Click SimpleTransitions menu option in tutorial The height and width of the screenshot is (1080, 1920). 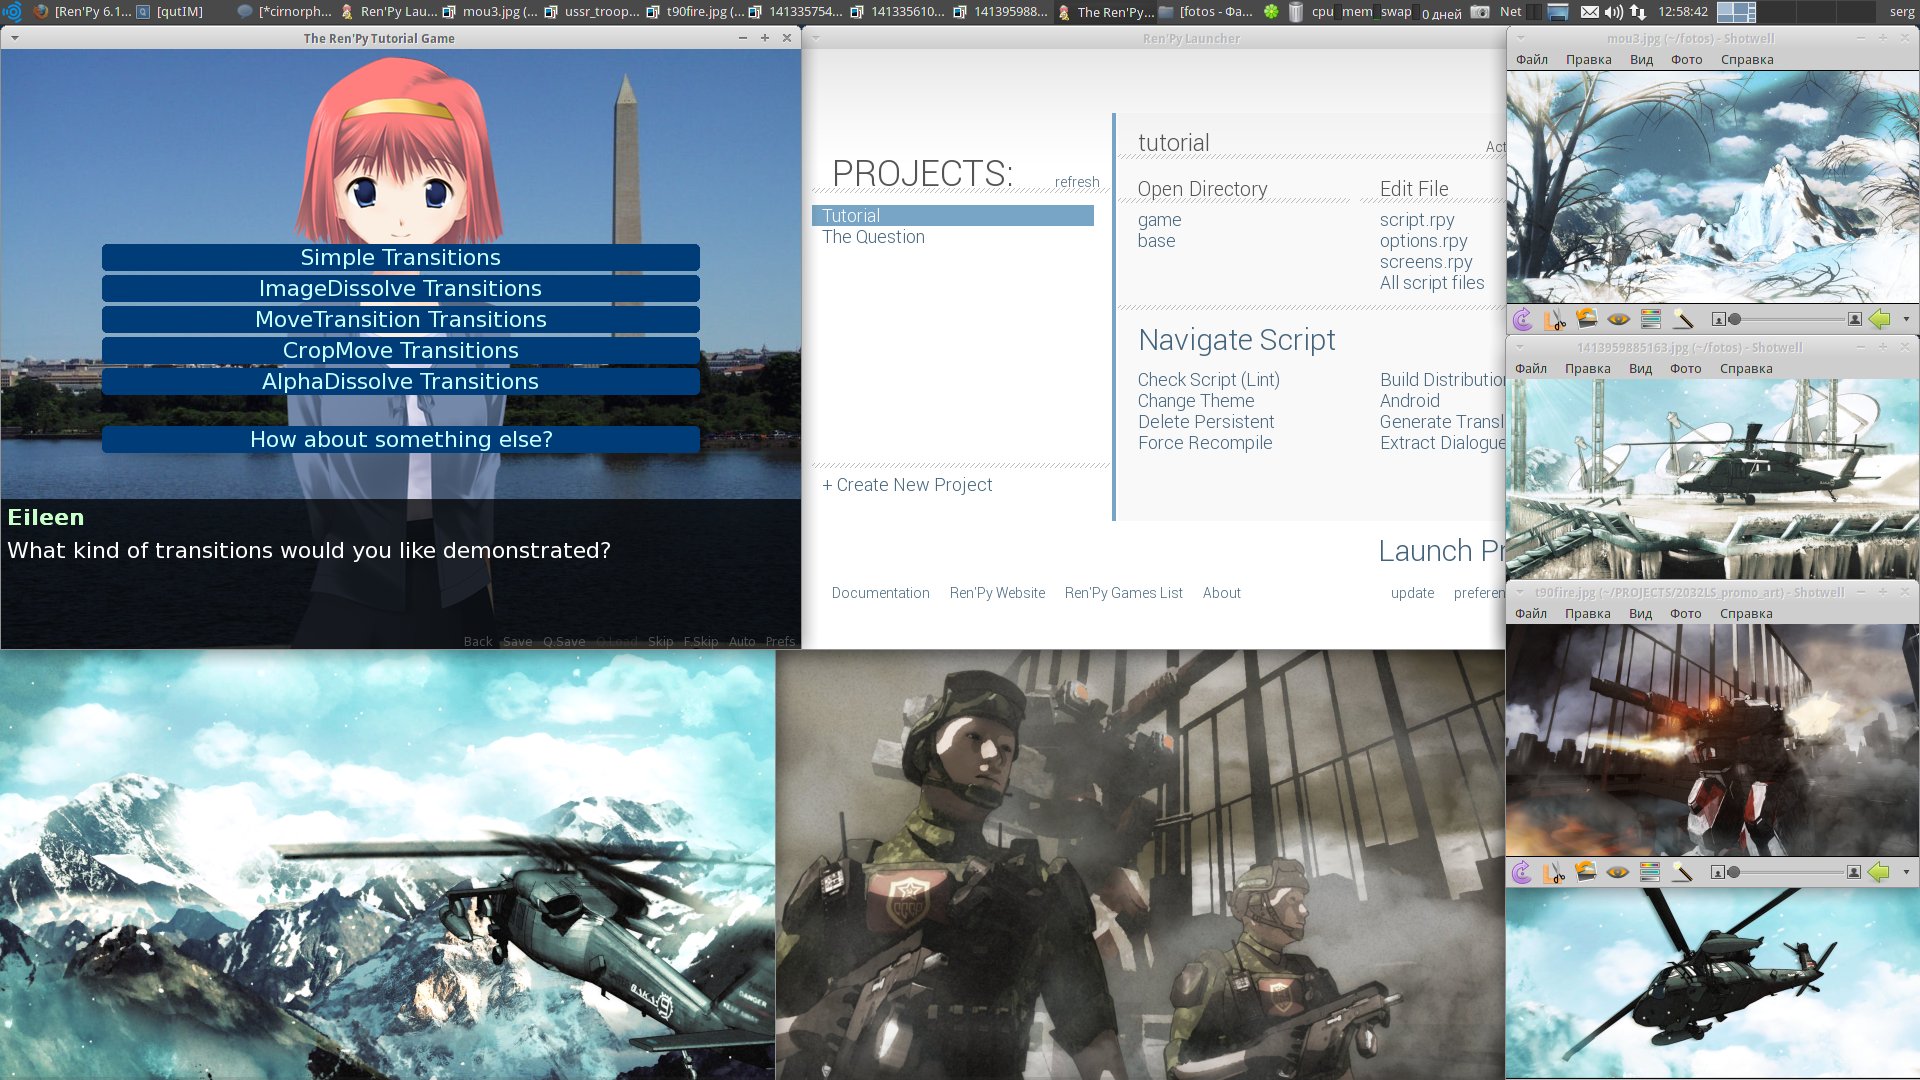point(401,257)
